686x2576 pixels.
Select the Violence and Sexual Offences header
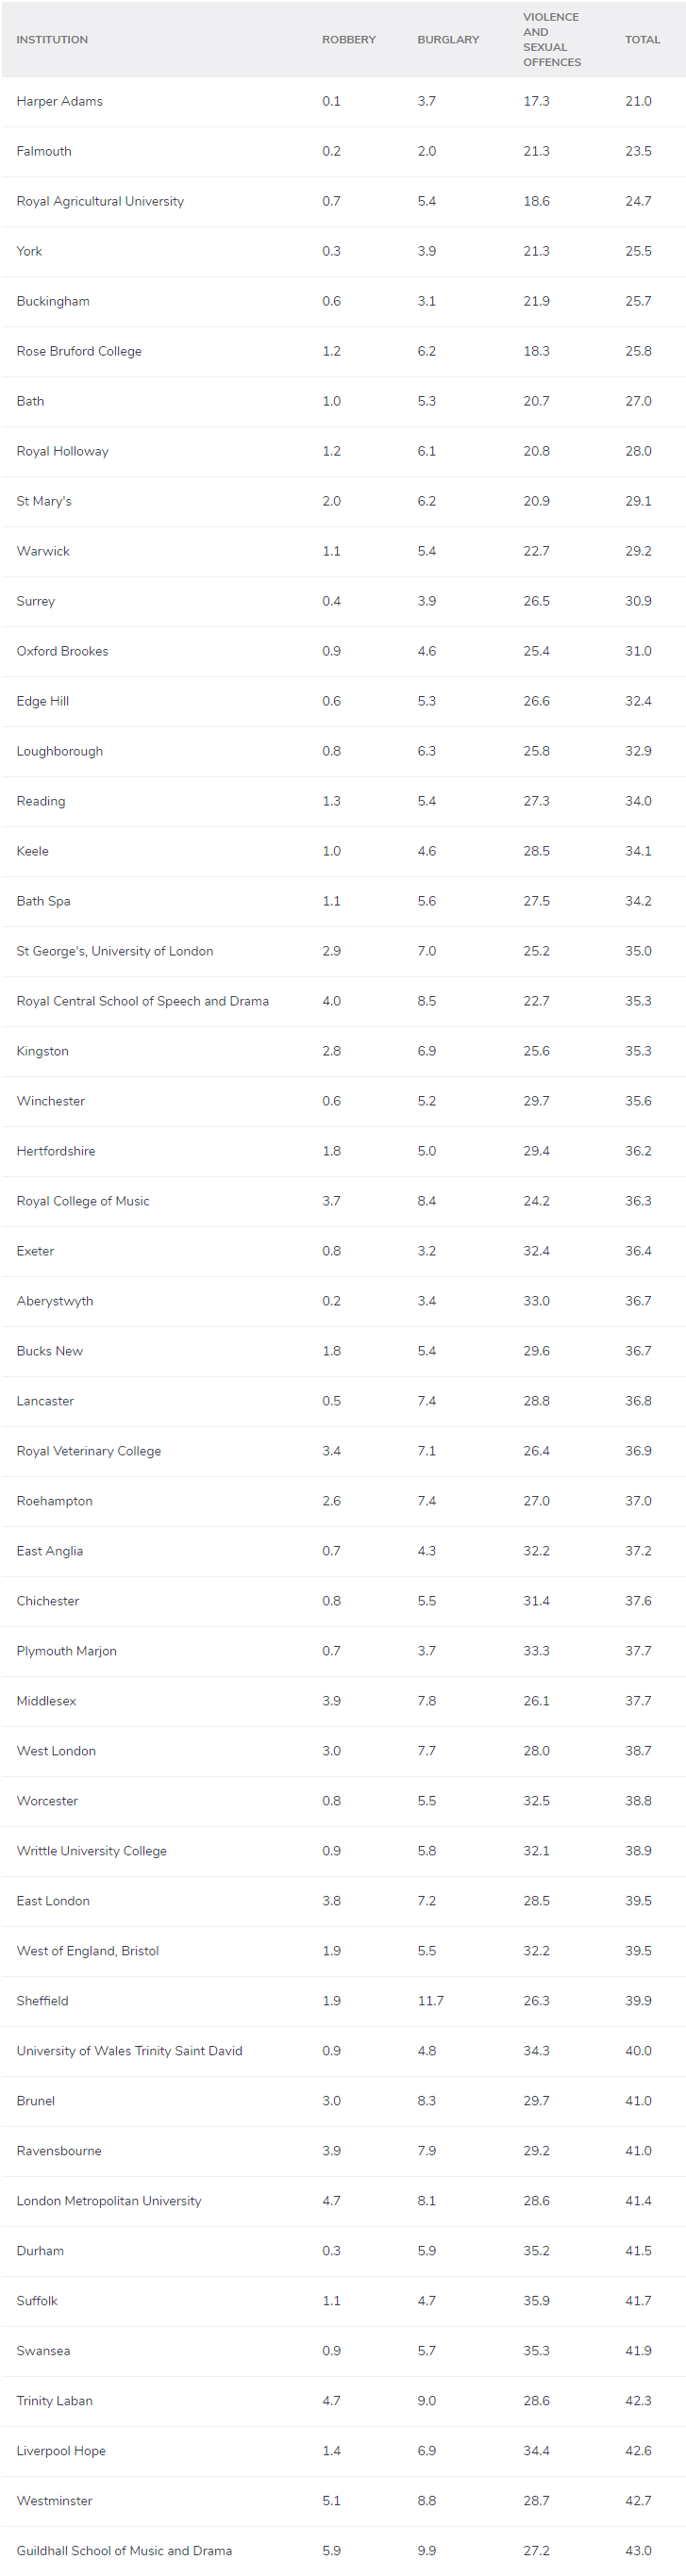551,40
